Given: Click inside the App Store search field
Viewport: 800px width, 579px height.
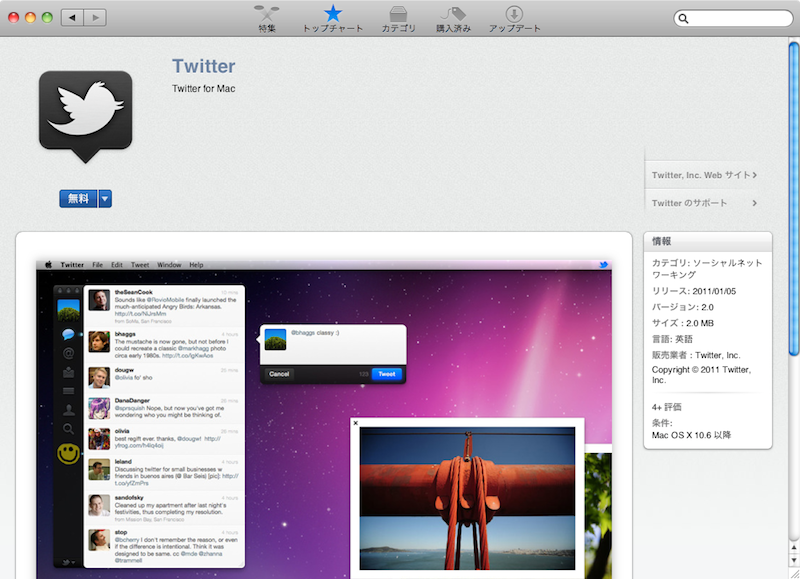Looking at the screenshot, I should (x=733, y=19).
